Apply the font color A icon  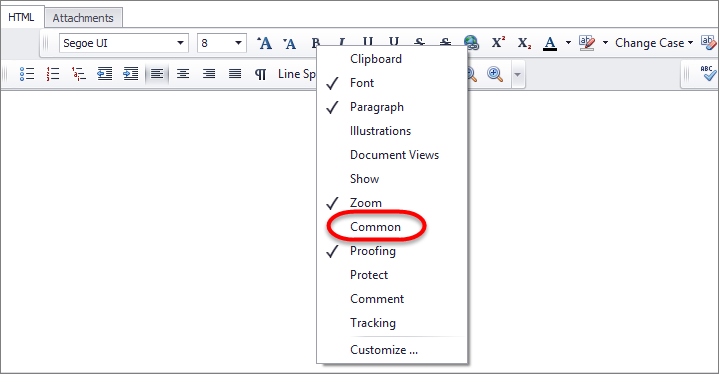click(x=550, y=43)
